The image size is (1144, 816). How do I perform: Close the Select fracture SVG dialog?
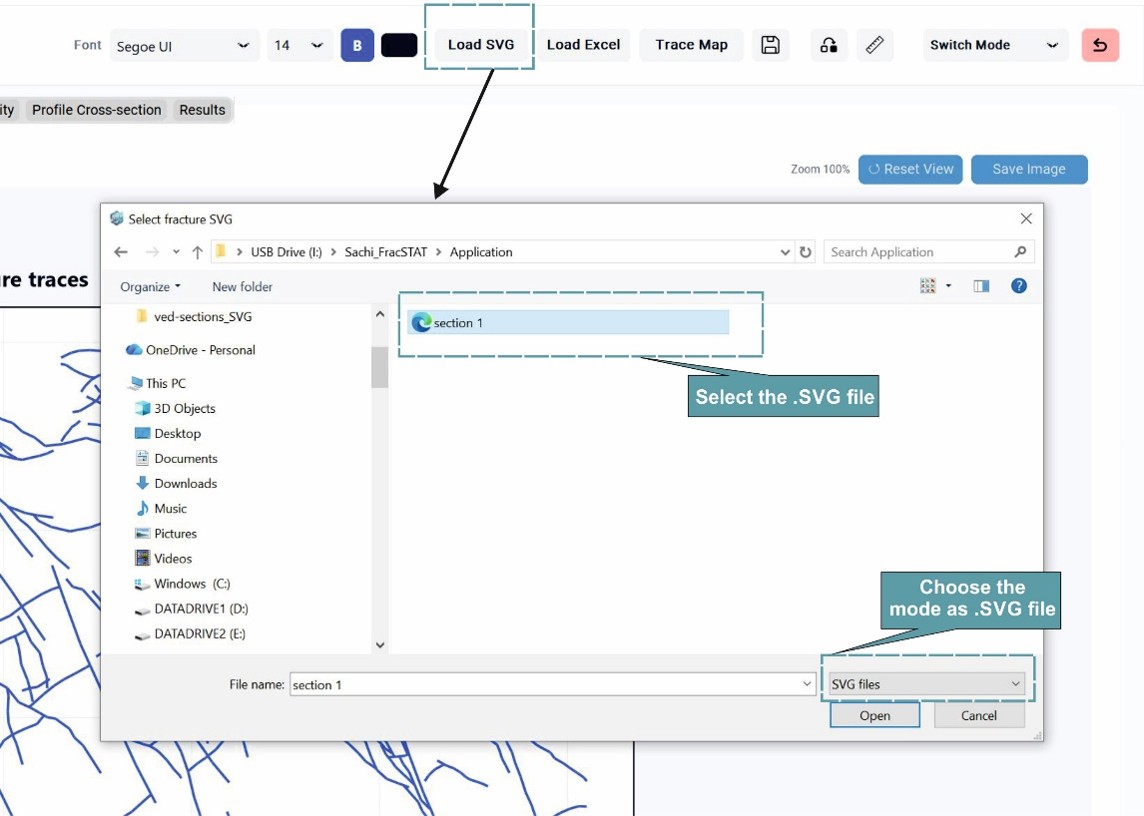coord(1026,219)
